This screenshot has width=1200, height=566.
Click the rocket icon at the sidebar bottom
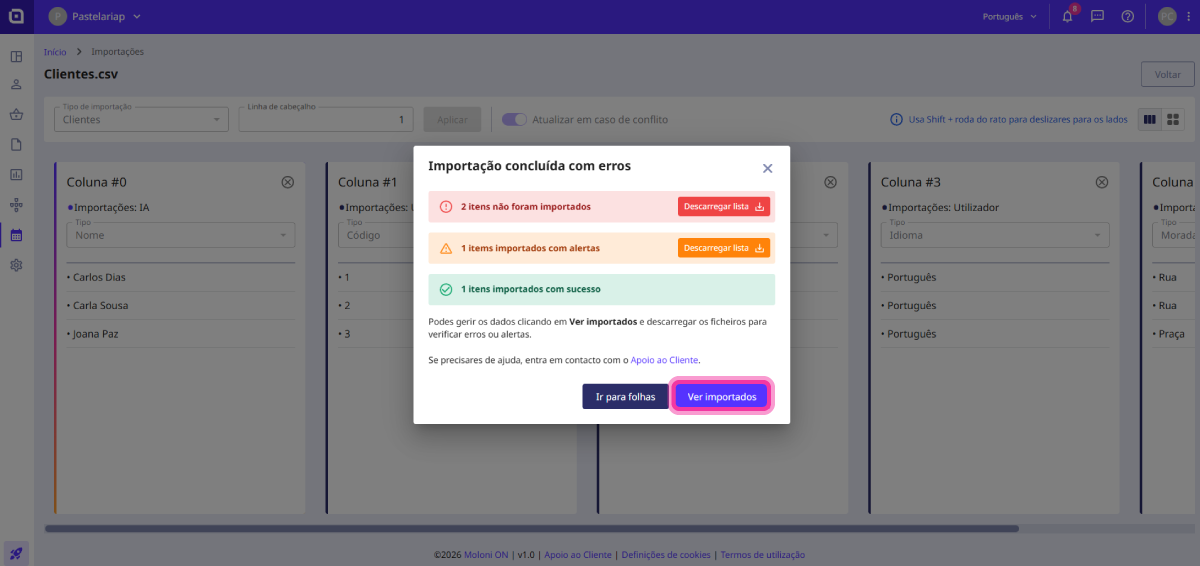click(x=16, y=553)
